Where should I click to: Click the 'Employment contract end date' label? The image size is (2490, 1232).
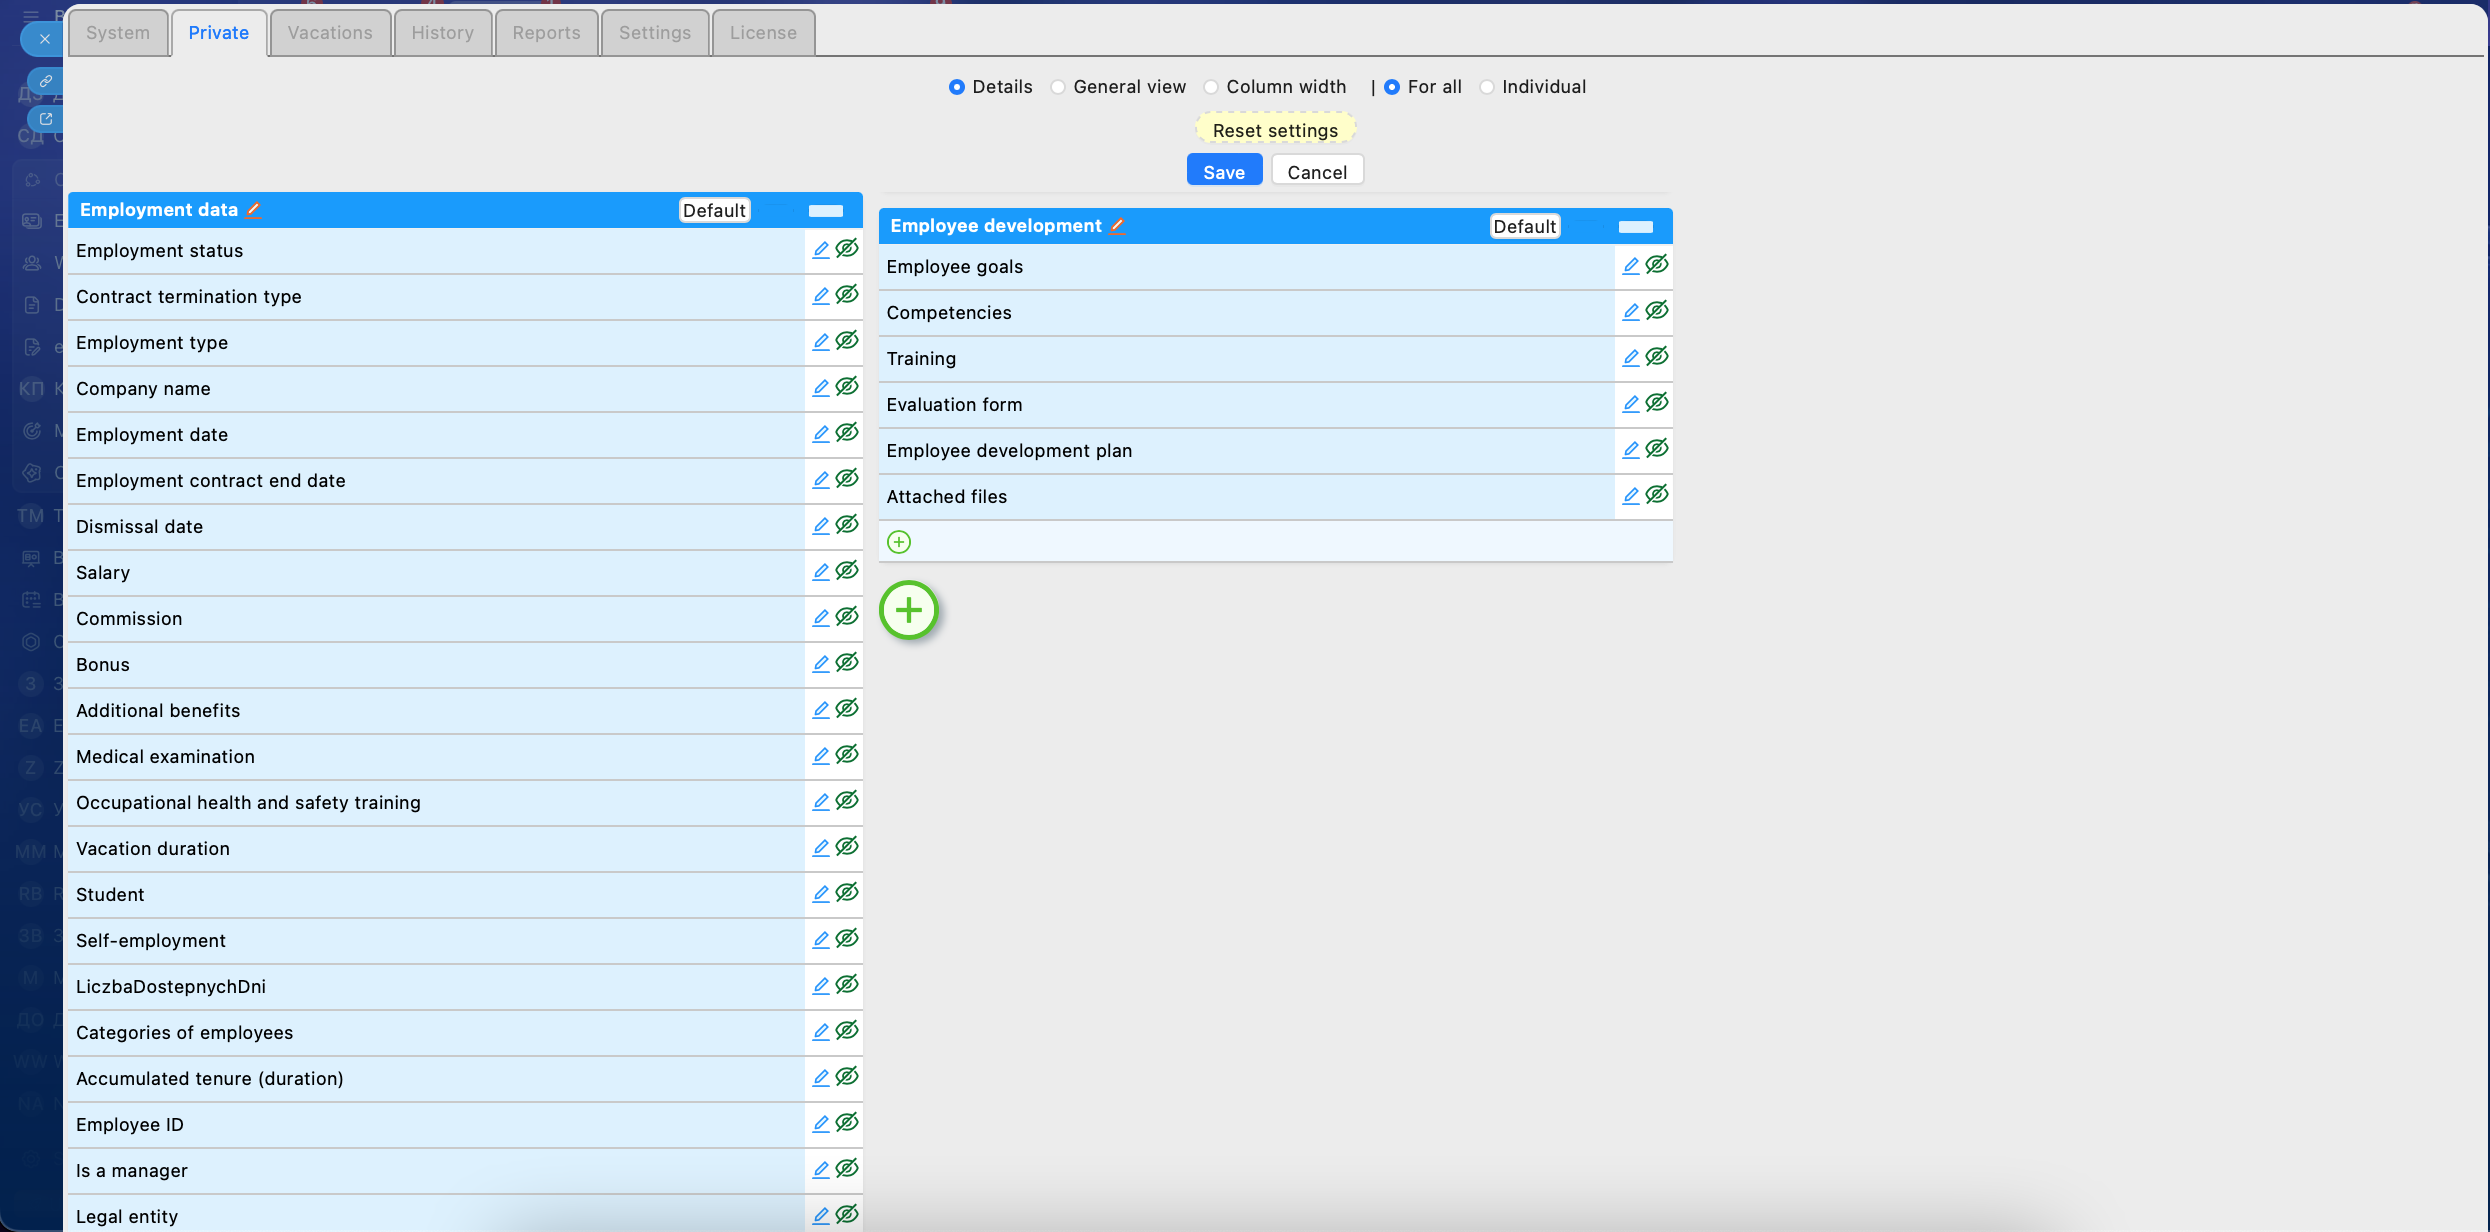(211, 481)
